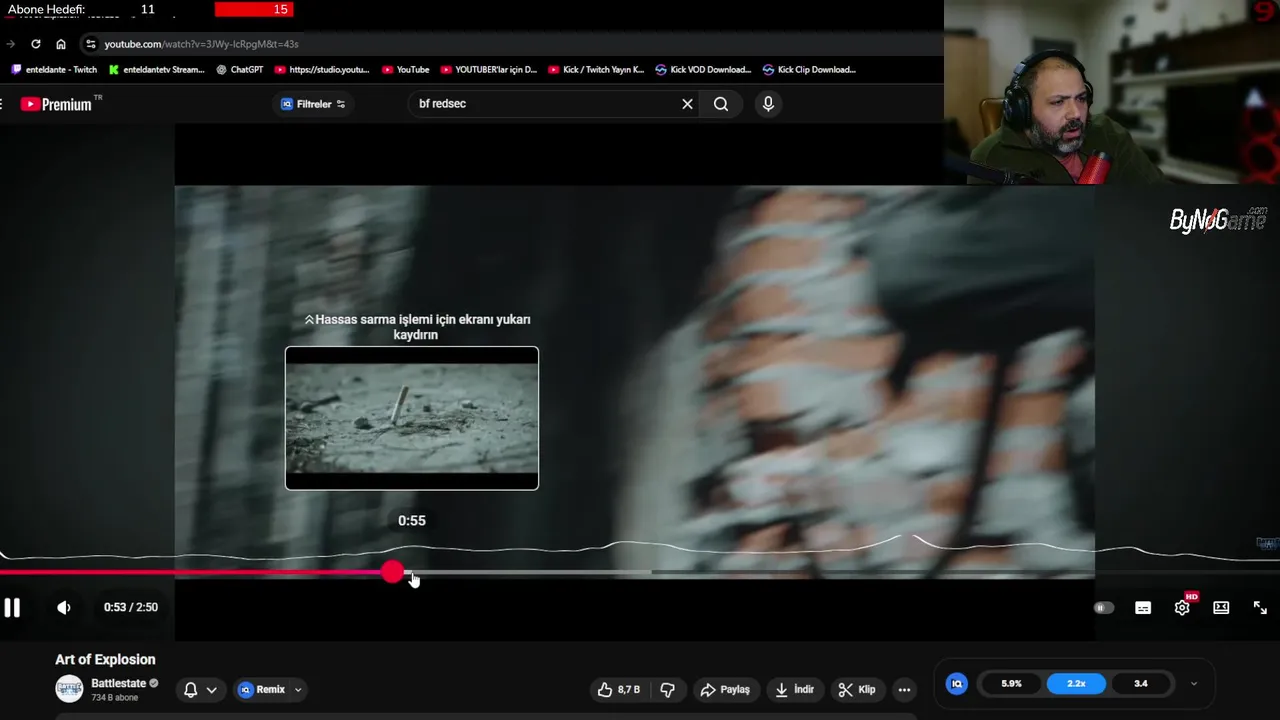Open the Battlestate channel avatar
The height and width of the screenshot is (720, 1280).
[69, 689]
